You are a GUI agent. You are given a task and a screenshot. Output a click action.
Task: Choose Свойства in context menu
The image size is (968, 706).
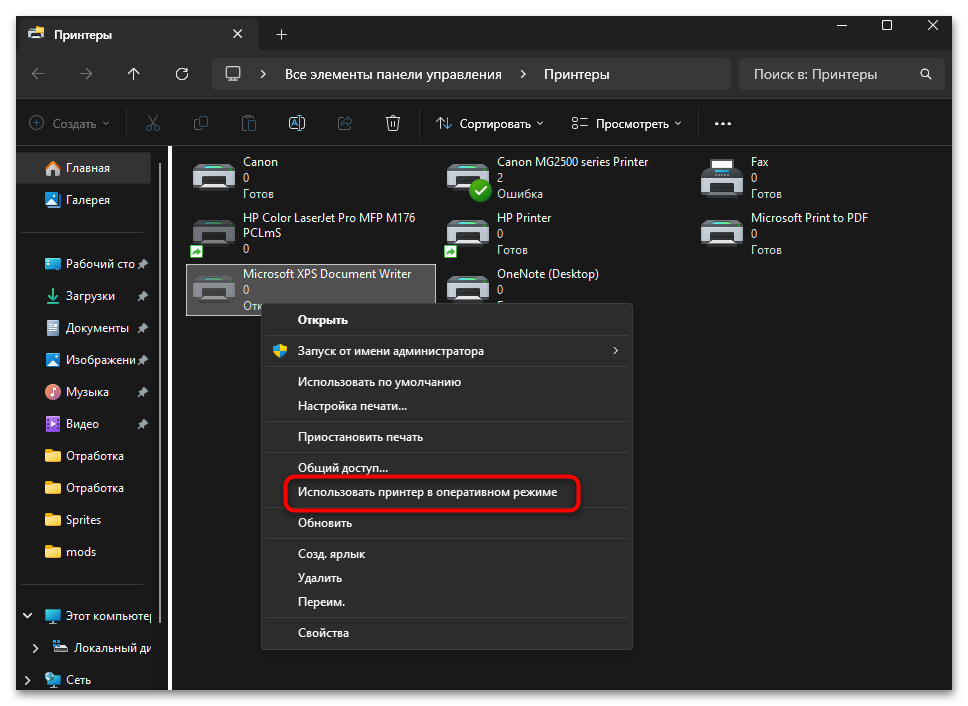pos(447,633)
